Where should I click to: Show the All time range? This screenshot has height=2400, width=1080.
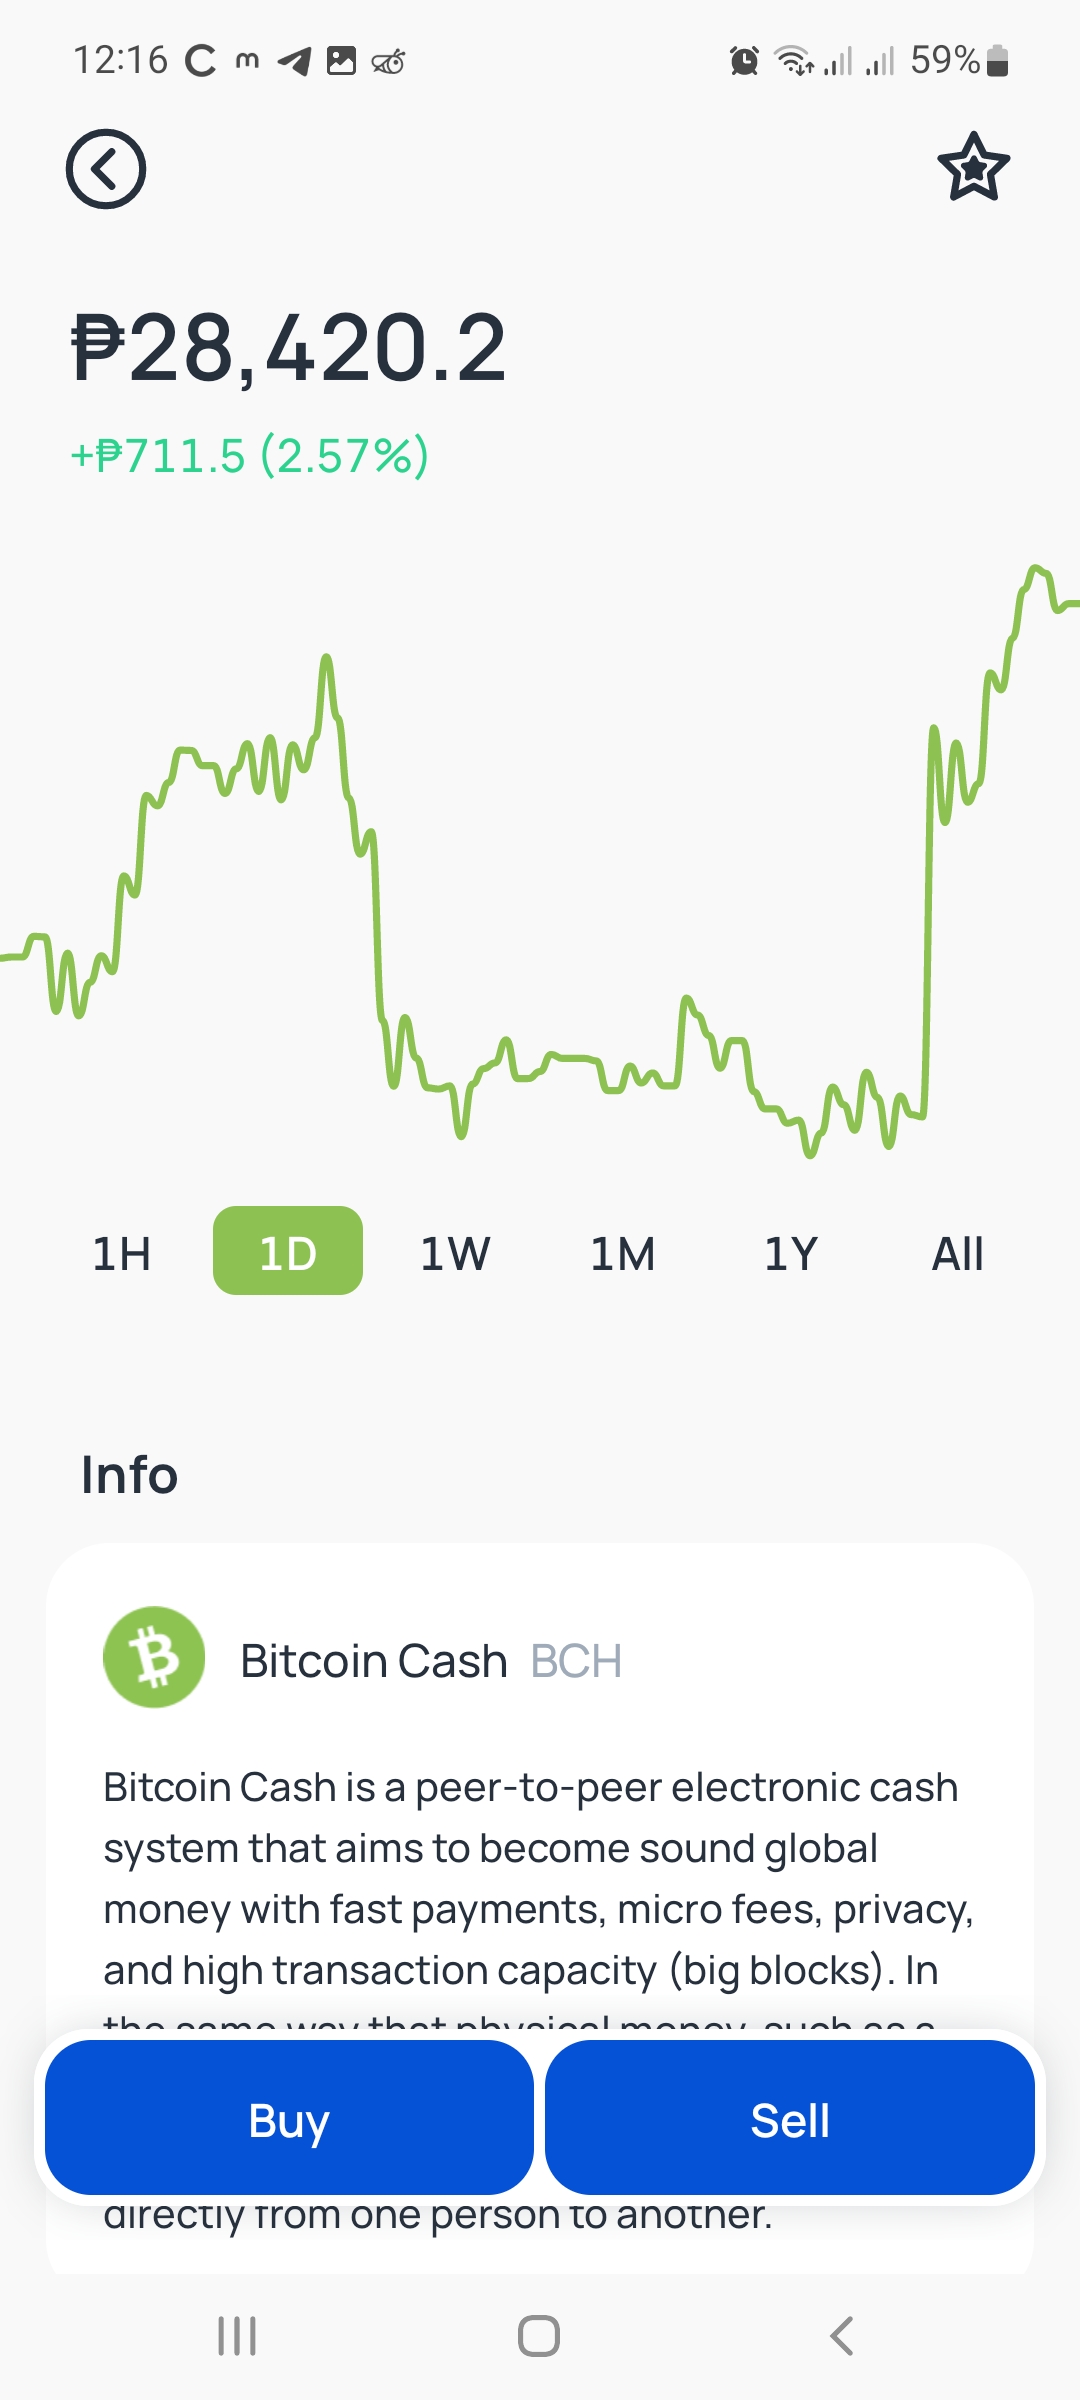pyautogui.click(x=958, y=1253)
